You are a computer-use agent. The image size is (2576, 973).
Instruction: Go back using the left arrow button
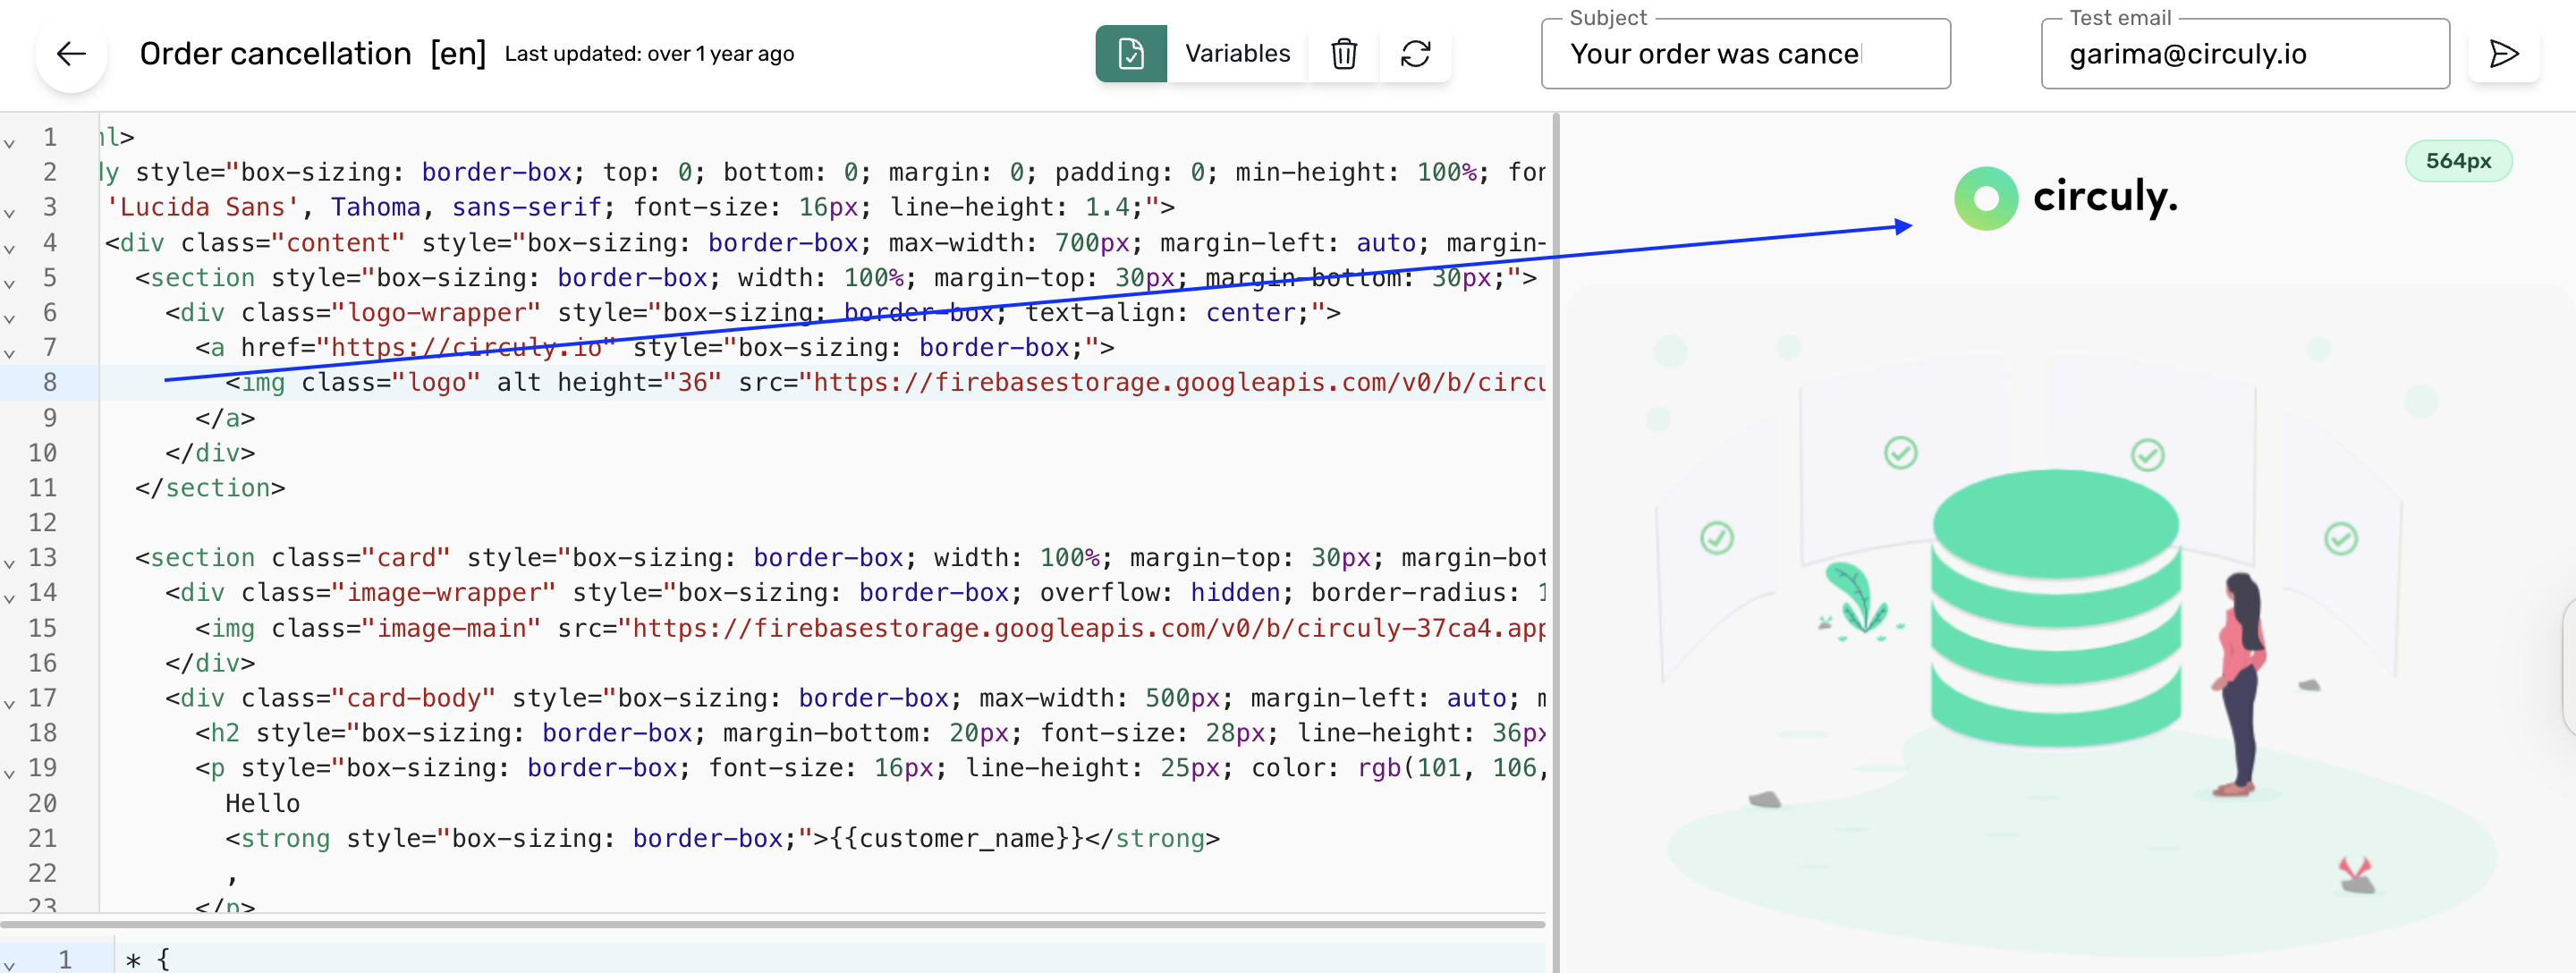[x=71, y=54]
